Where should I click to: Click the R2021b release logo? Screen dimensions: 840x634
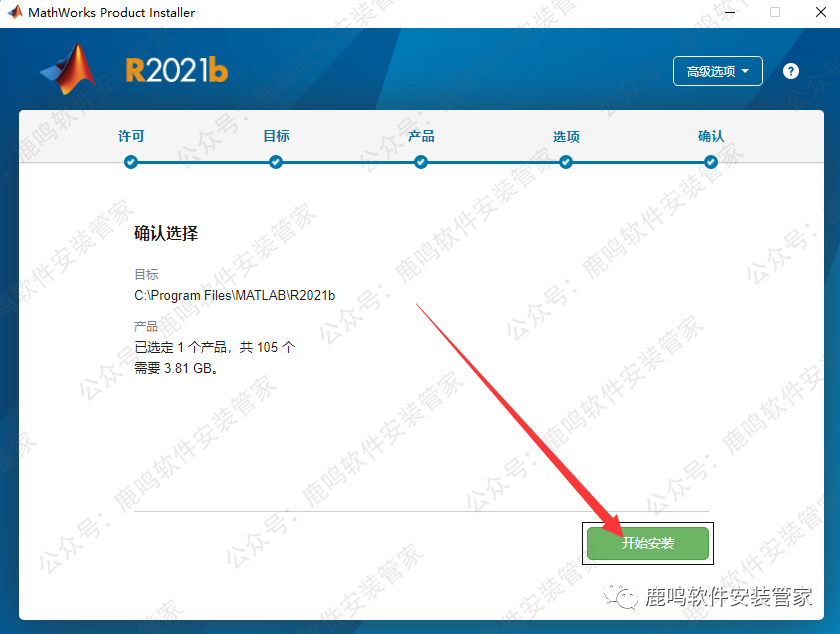point(176,70)
